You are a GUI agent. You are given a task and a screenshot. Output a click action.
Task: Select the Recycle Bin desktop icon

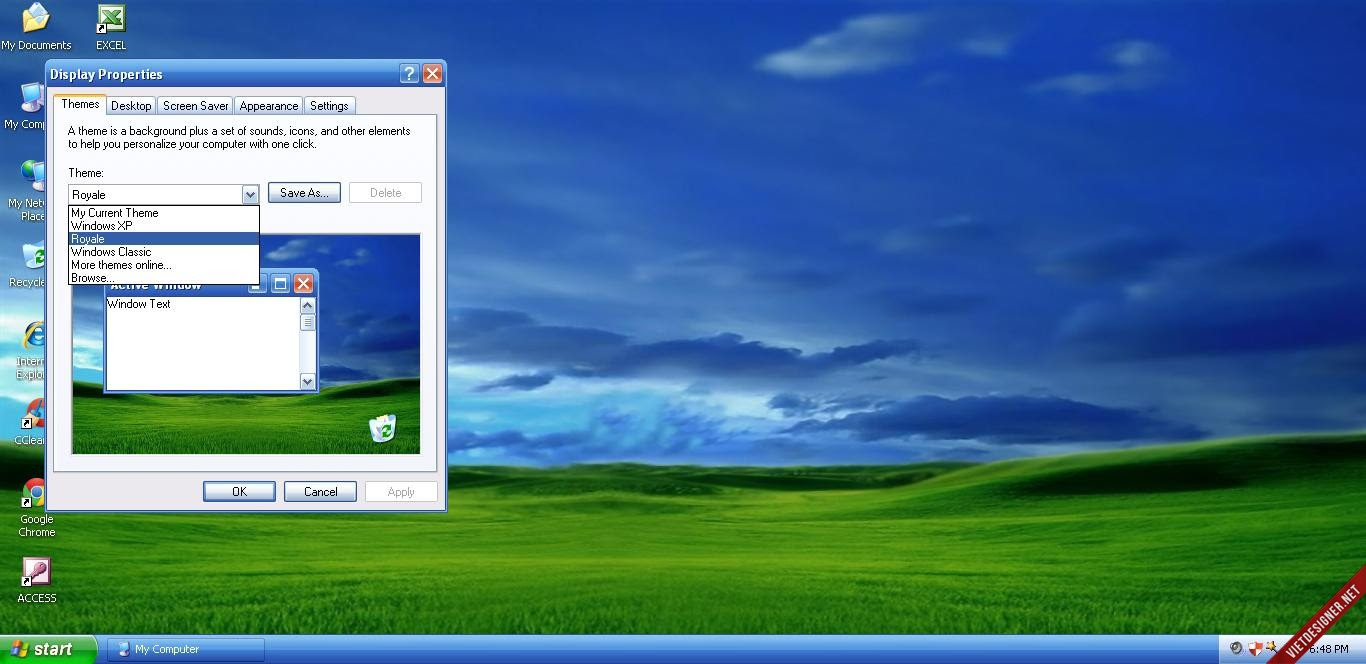coord(30,265)
